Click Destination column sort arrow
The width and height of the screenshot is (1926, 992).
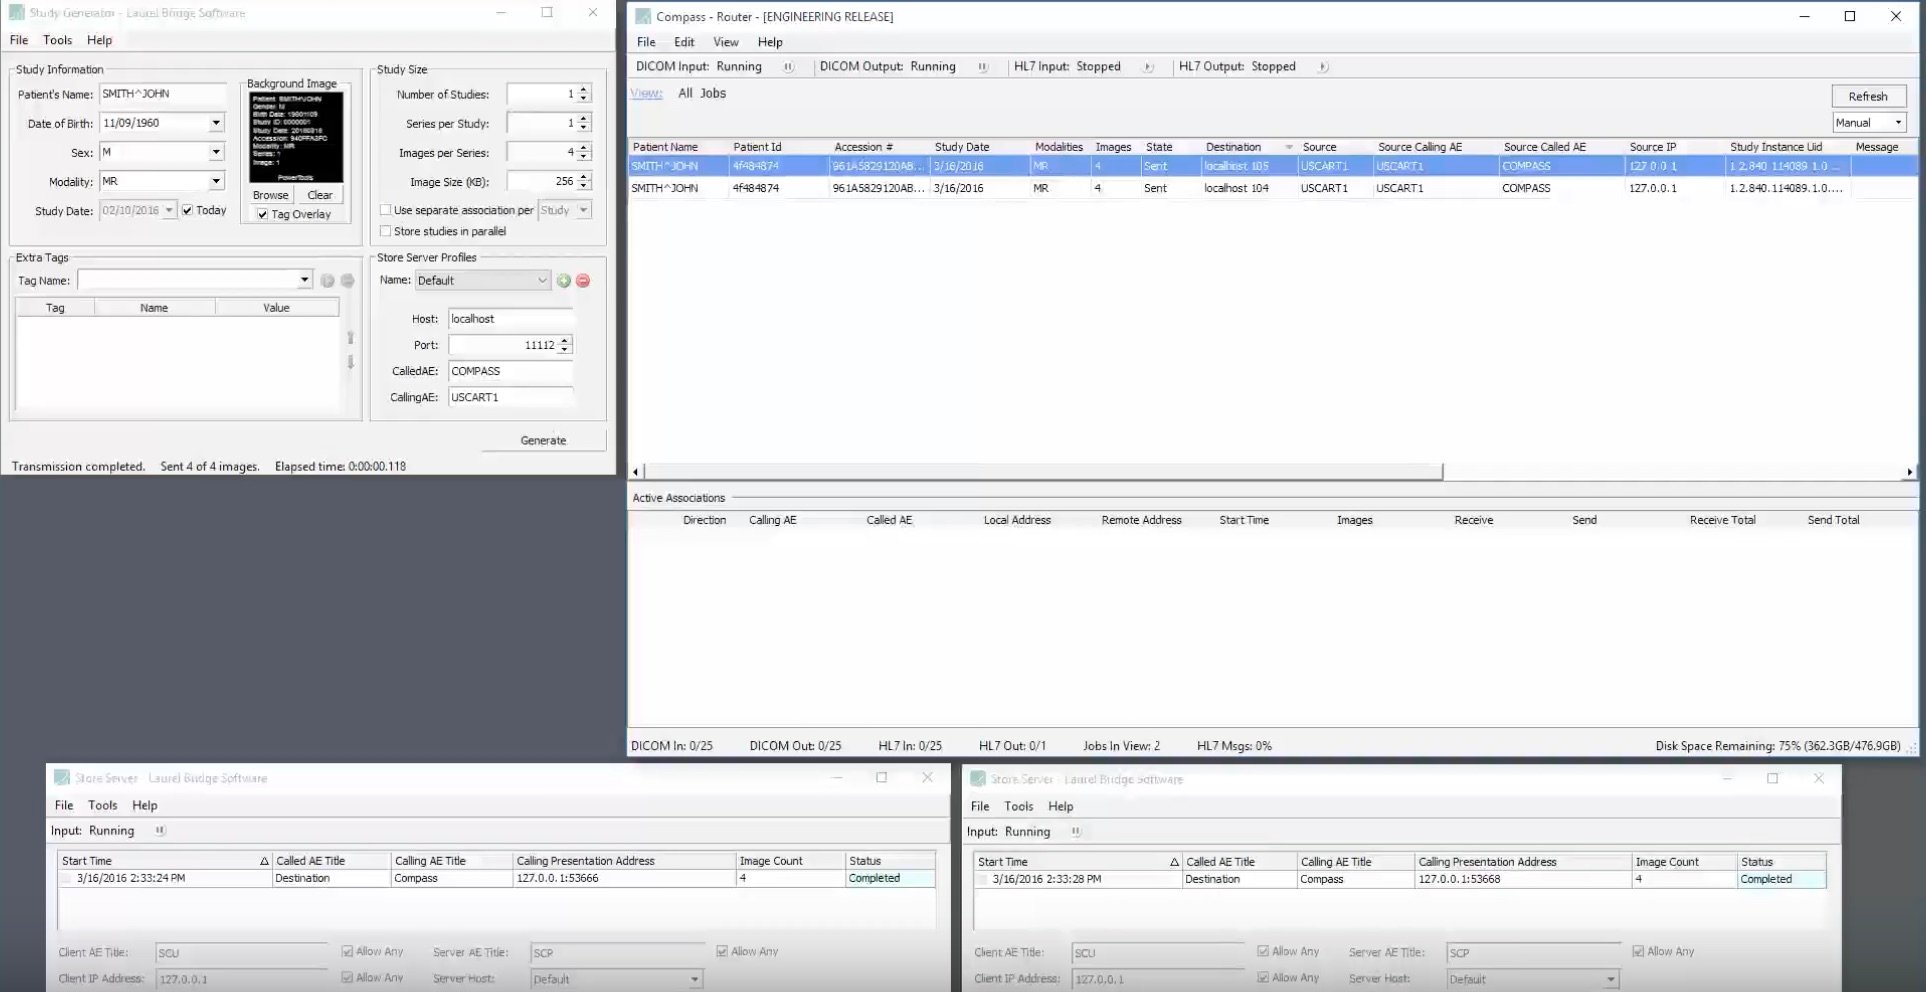point(1289,147)
